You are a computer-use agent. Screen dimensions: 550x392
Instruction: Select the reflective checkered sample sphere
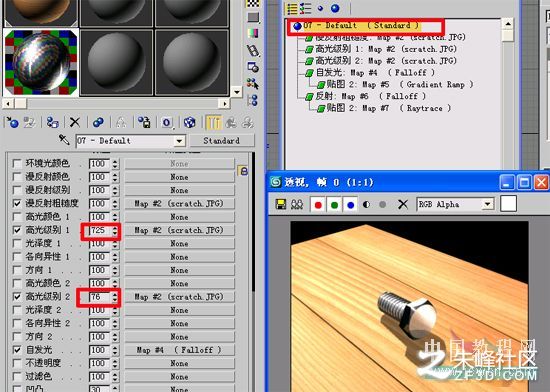pyautogui.click(x=41, y=62)
